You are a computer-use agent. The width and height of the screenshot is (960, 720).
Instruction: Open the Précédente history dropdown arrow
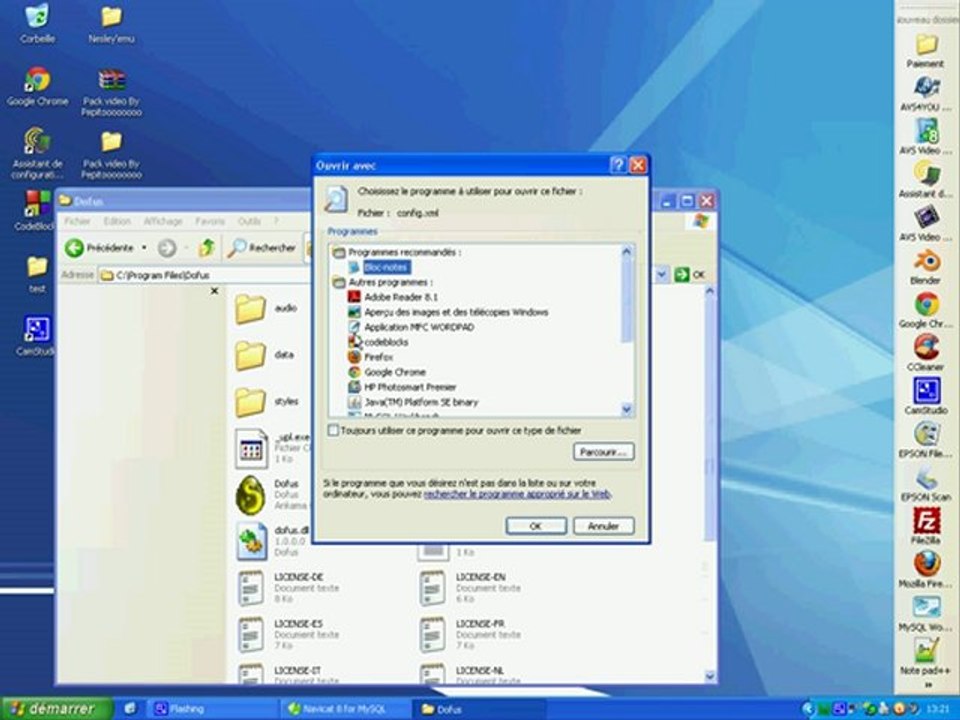pos(144,248)
